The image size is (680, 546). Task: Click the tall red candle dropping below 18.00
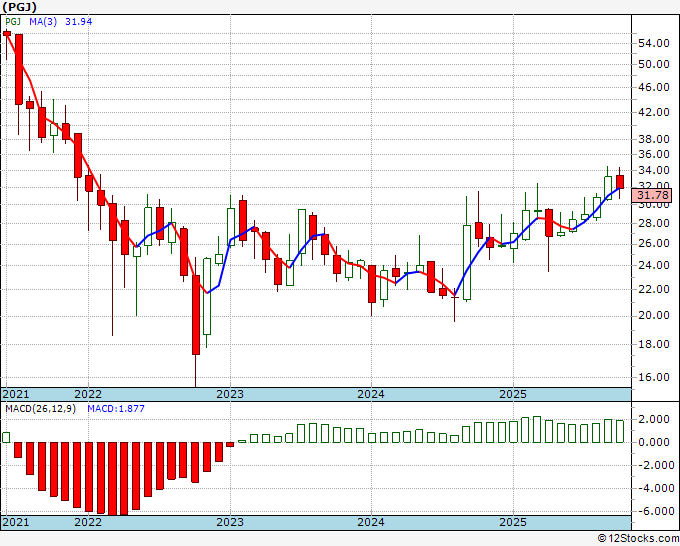click(196, 315)
